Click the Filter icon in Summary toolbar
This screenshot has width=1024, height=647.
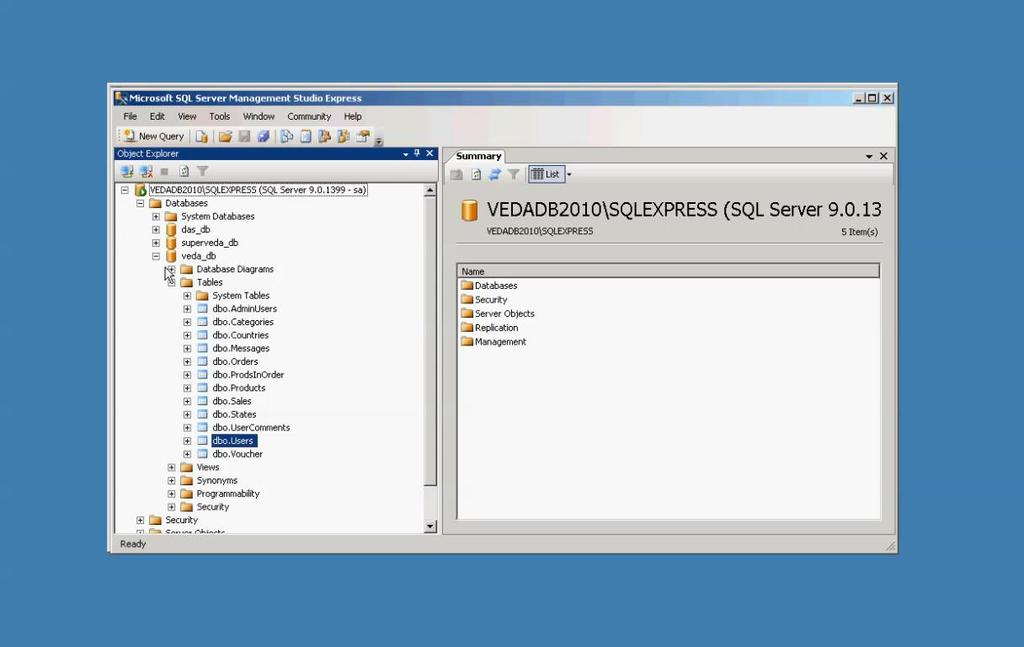pos(514,174)
